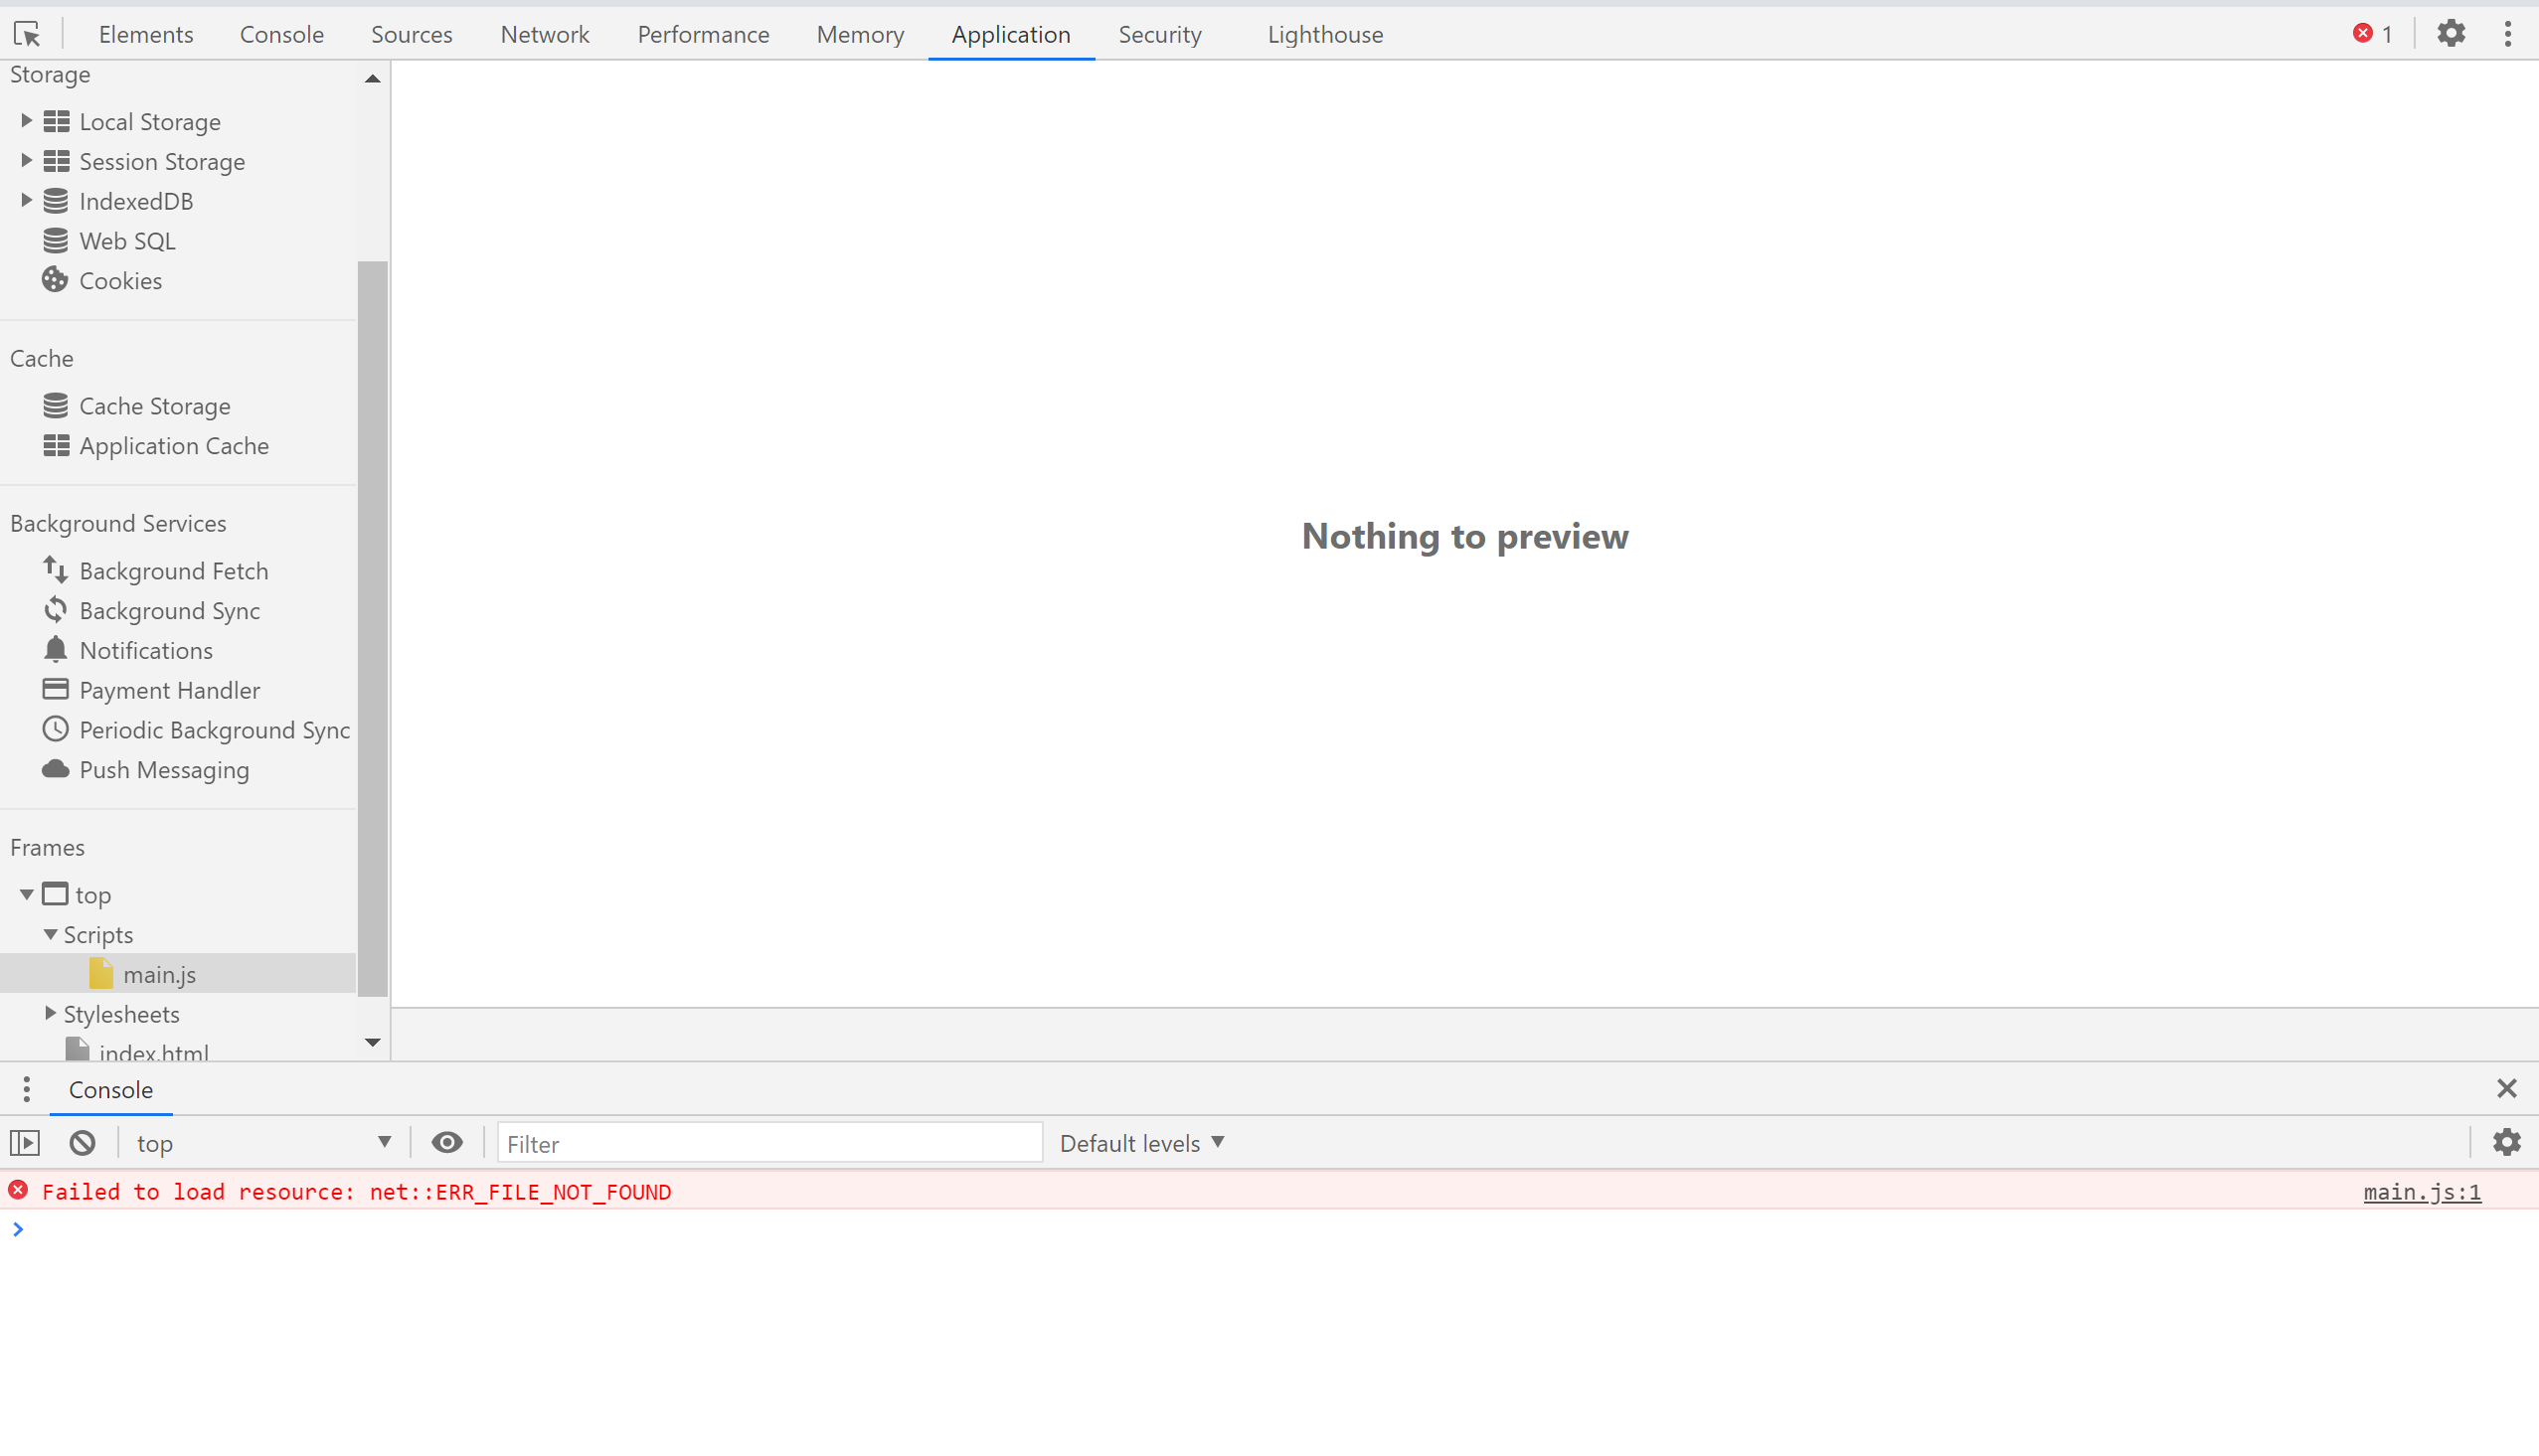Click the red error count badge

(2372, 34)
